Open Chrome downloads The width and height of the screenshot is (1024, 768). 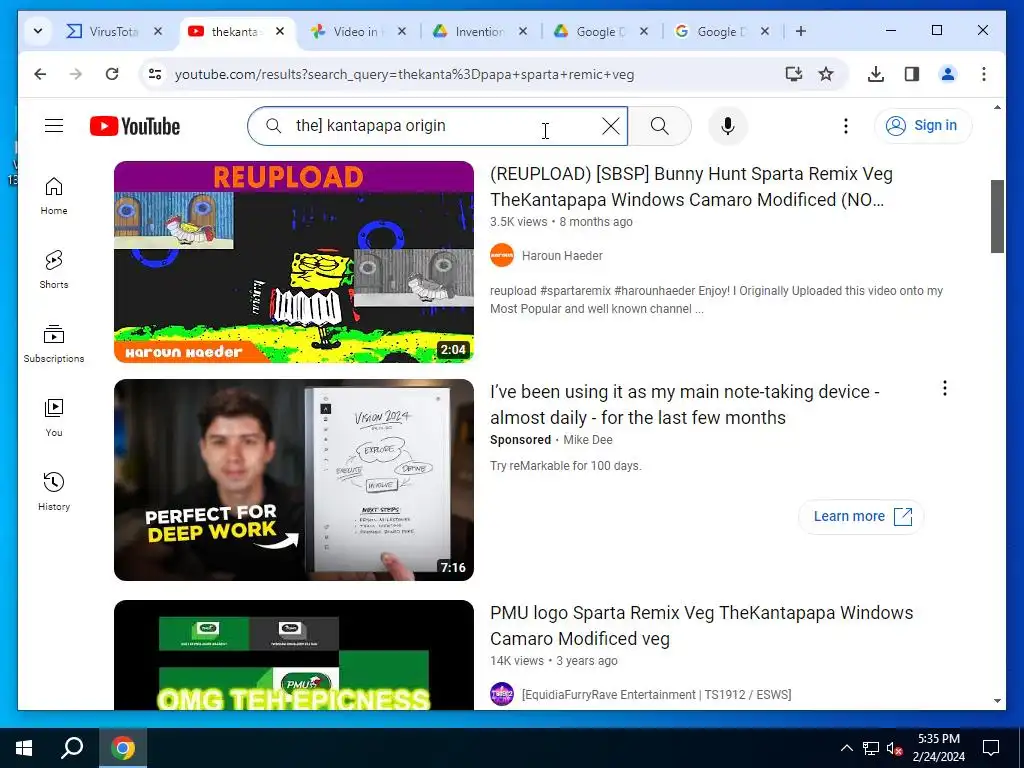876,74
